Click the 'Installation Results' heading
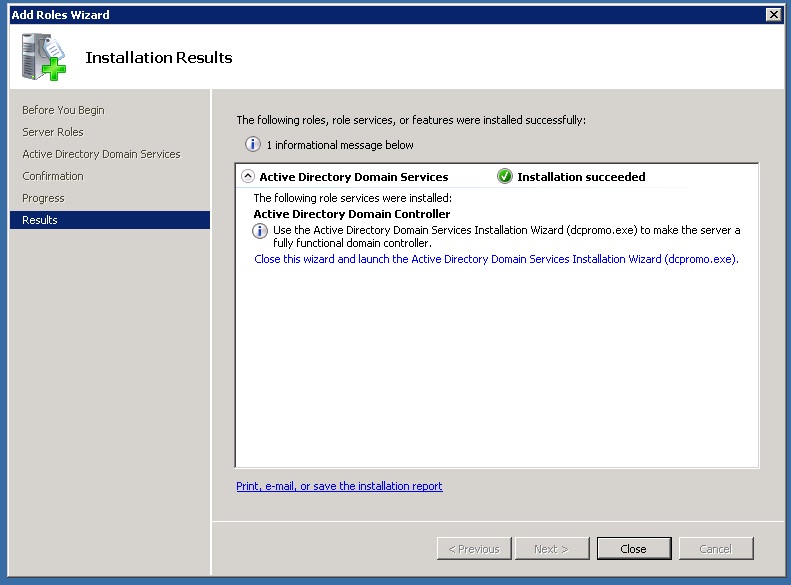 pos(158,57)
